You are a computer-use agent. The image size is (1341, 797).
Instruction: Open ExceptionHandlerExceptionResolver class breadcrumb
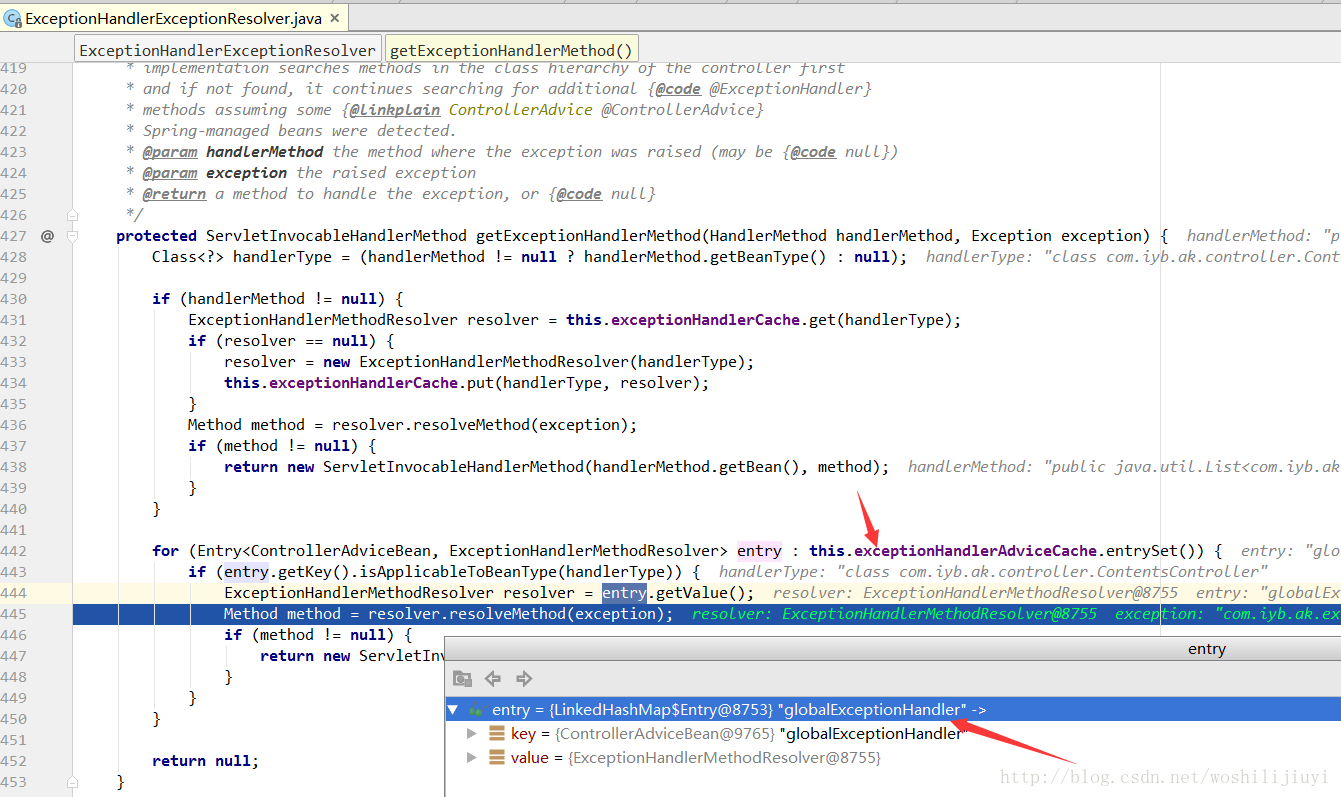(228, 50)
